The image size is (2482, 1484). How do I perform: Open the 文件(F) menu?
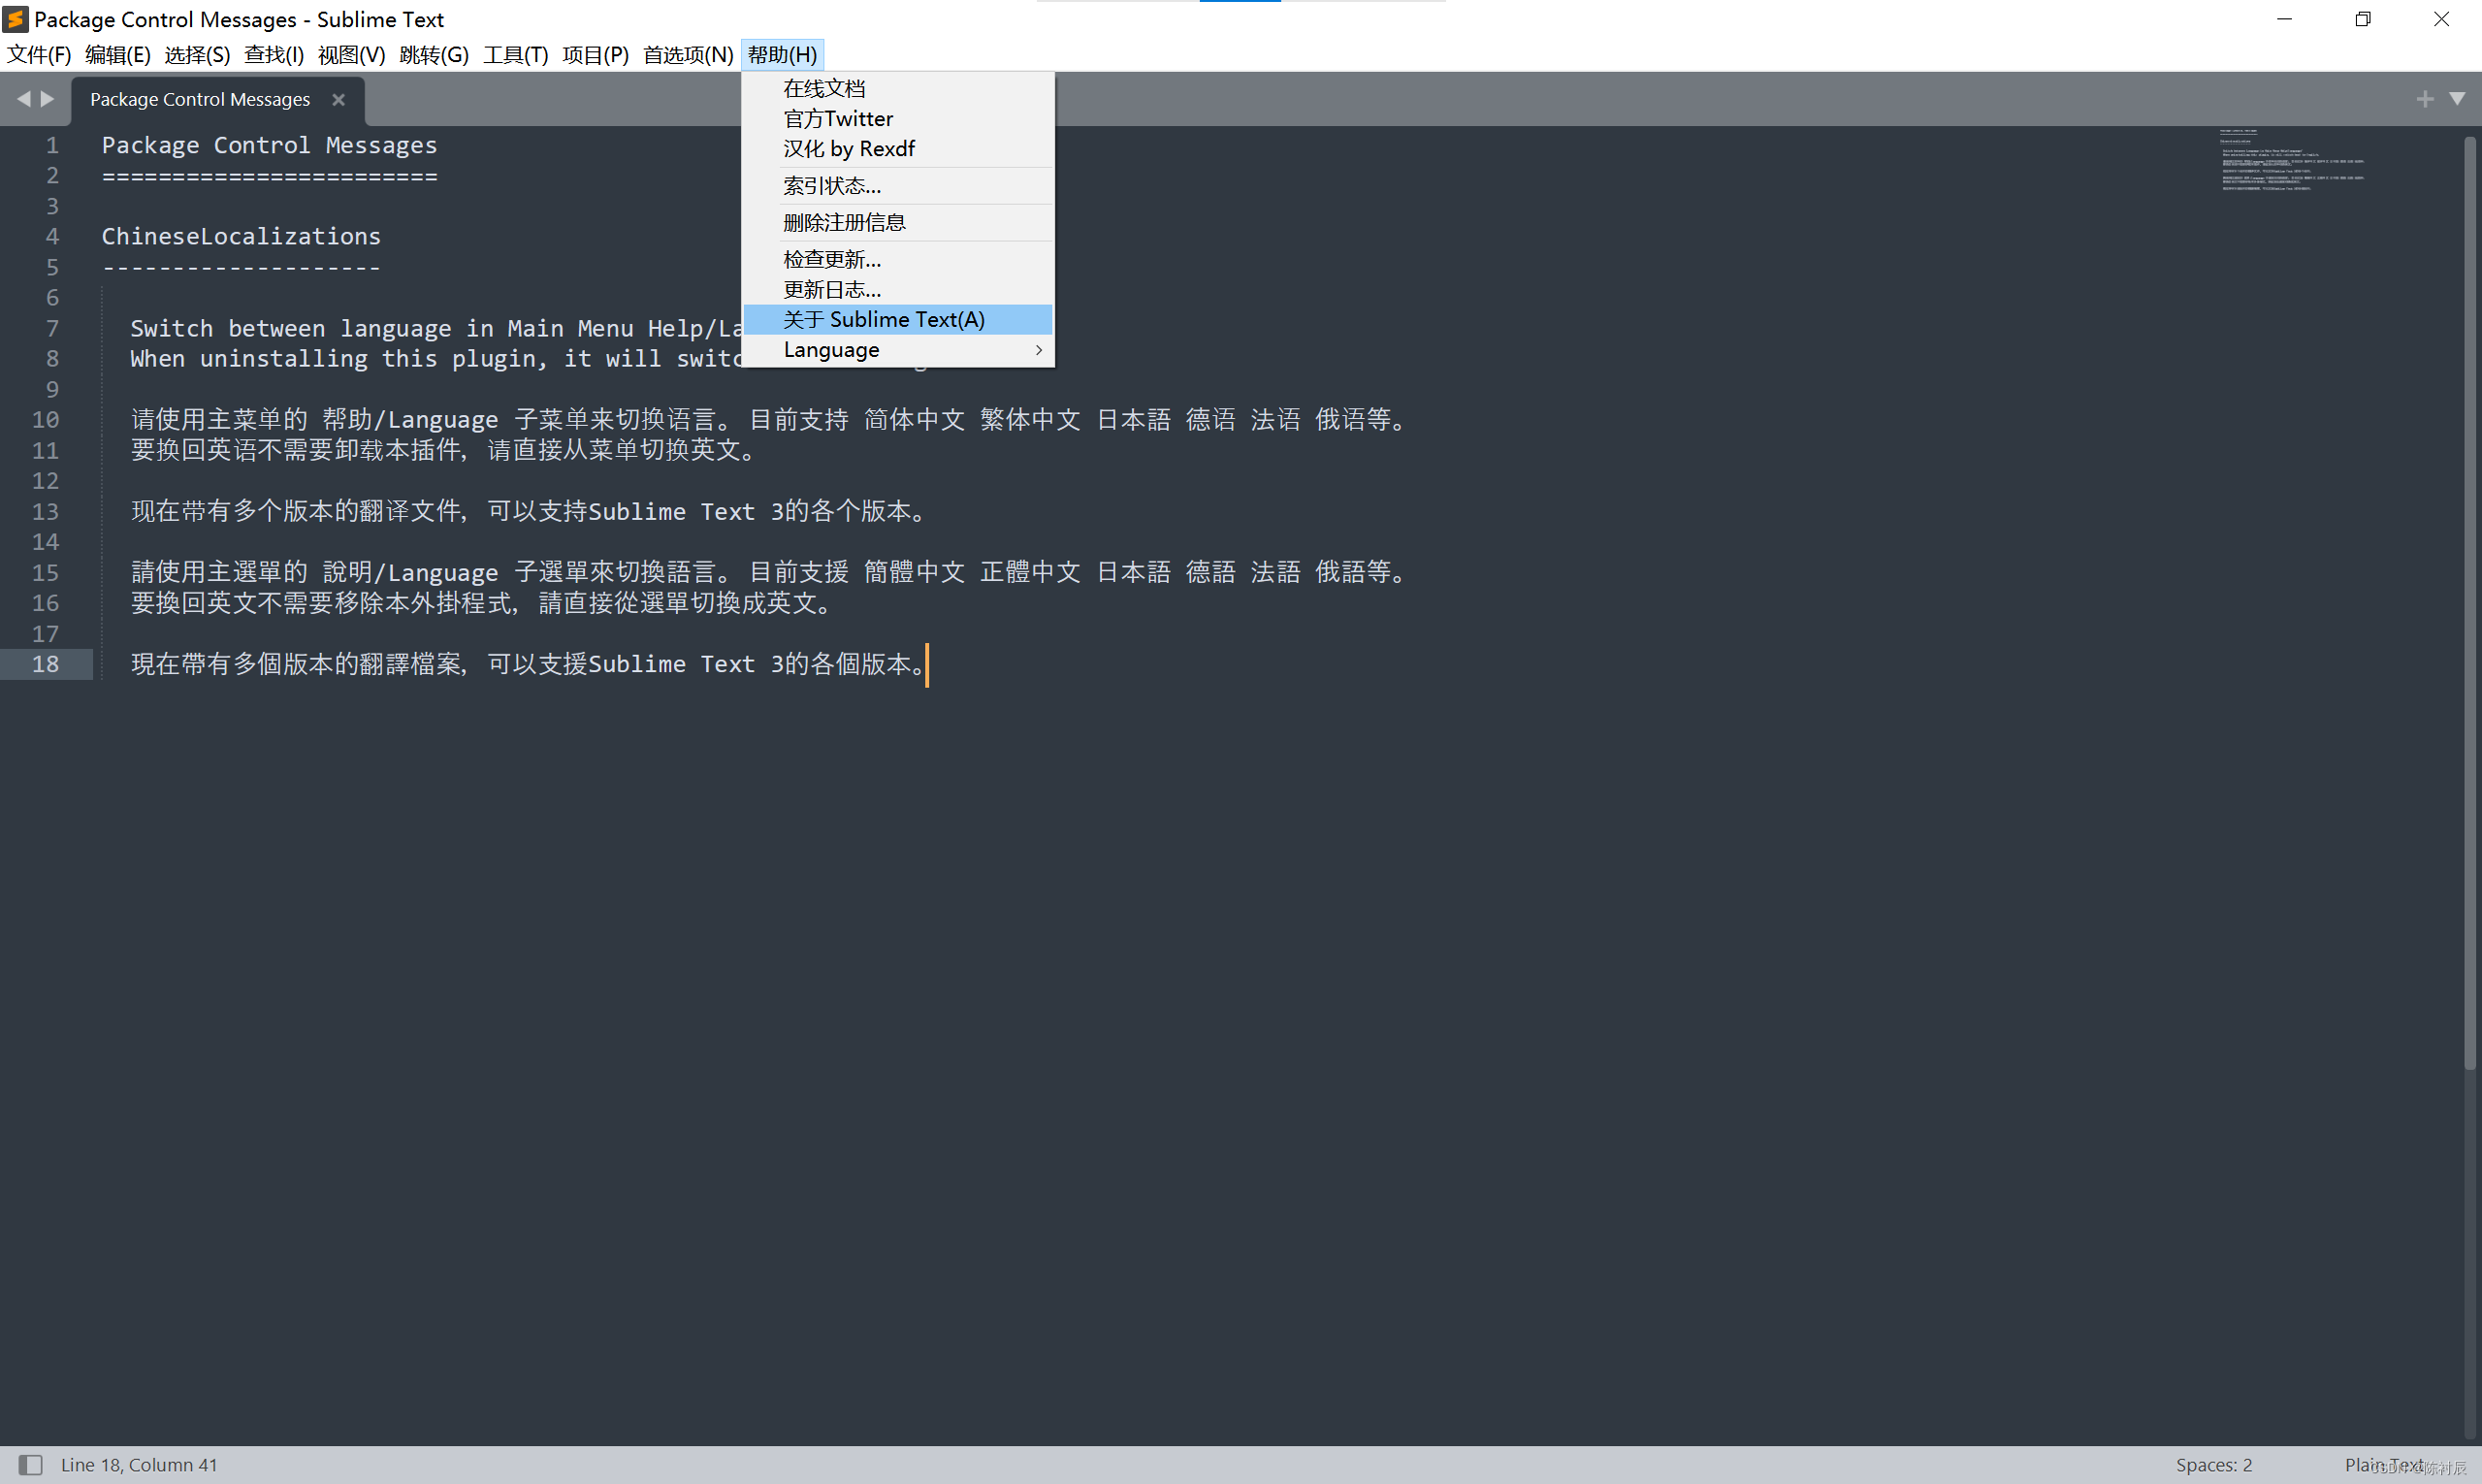(39, 54)
